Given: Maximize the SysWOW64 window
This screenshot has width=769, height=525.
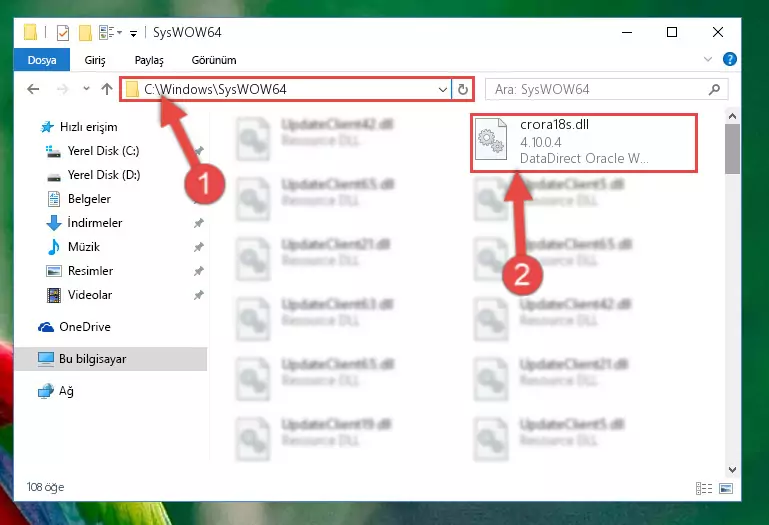Looking at the screenshot, I should 672,32.
